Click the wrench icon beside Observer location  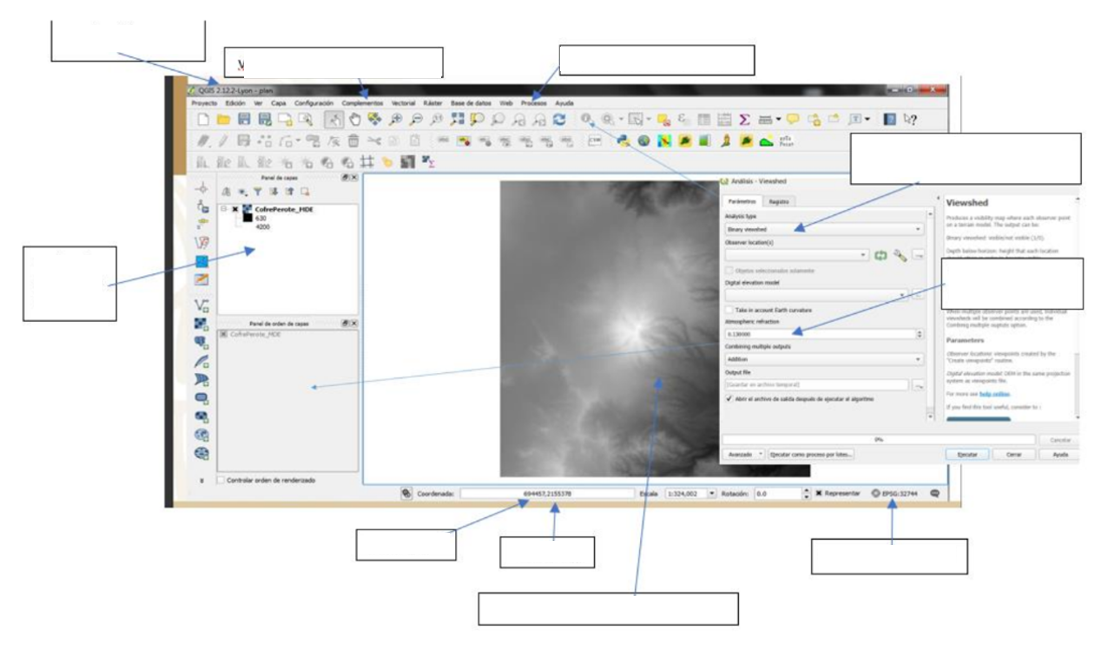tap(900, 256)
